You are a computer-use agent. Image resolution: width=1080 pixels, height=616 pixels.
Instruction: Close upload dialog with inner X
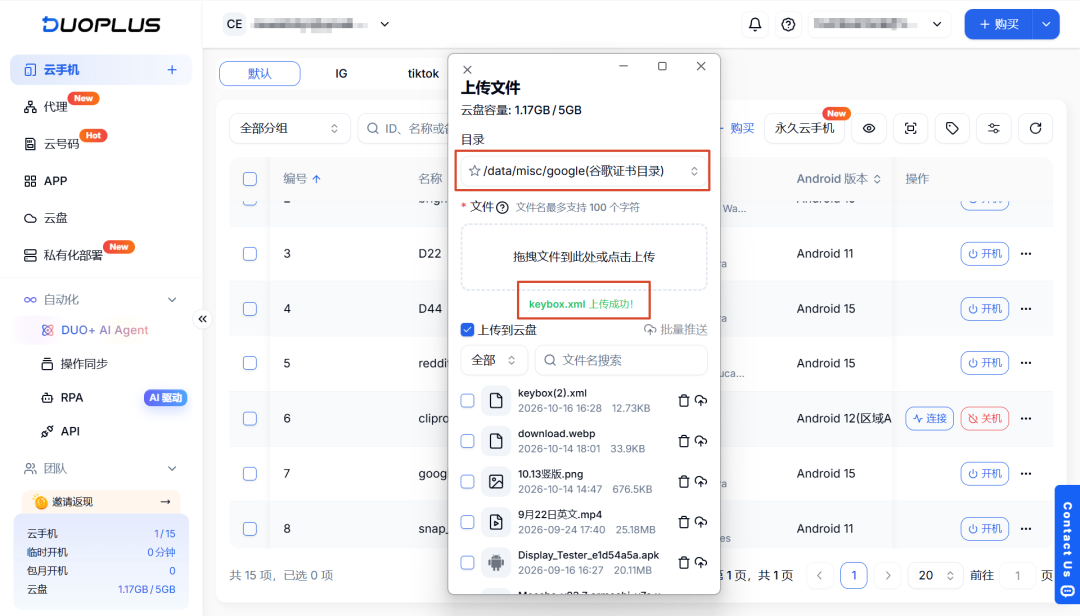coord(467,70)
